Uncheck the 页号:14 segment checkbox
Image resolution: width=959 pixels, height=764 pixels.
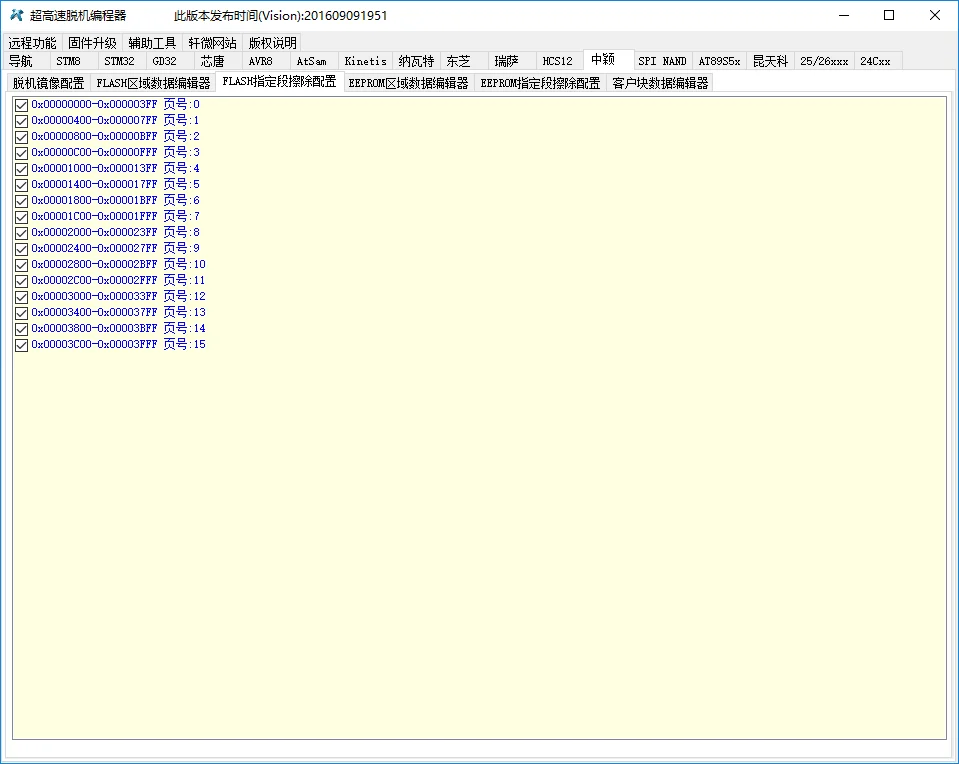pyautogui.click(x=21, y=329)
